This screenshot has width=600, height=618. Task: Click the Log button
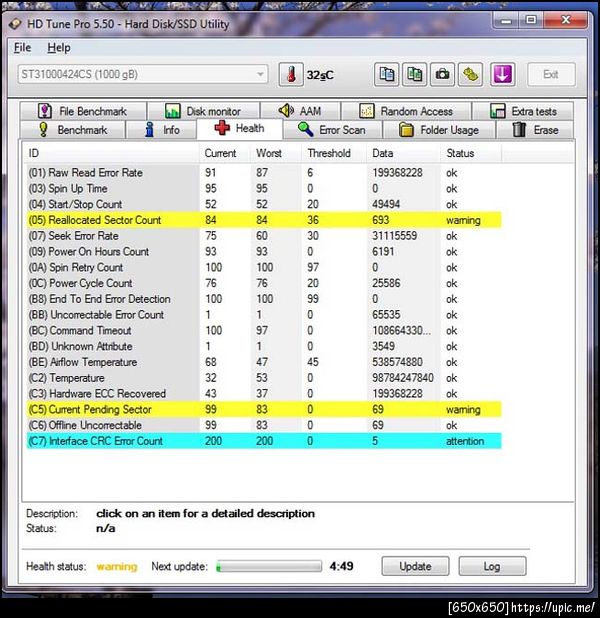[x=492, y=566]
